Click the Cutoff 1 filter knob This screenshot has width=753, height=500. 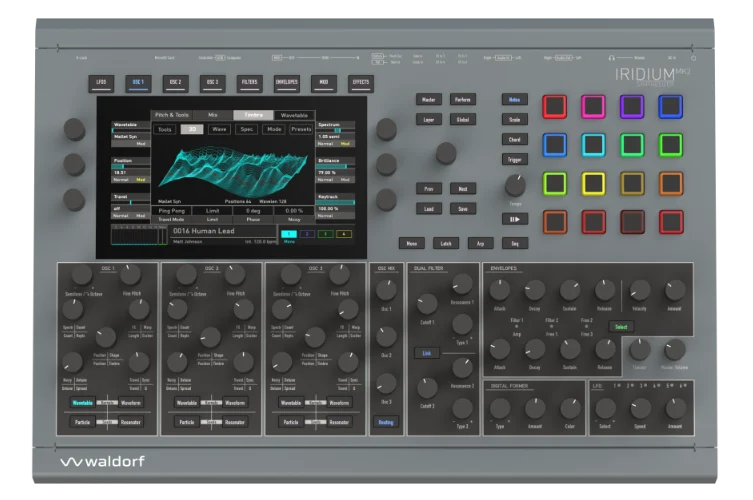coord(427,304)
